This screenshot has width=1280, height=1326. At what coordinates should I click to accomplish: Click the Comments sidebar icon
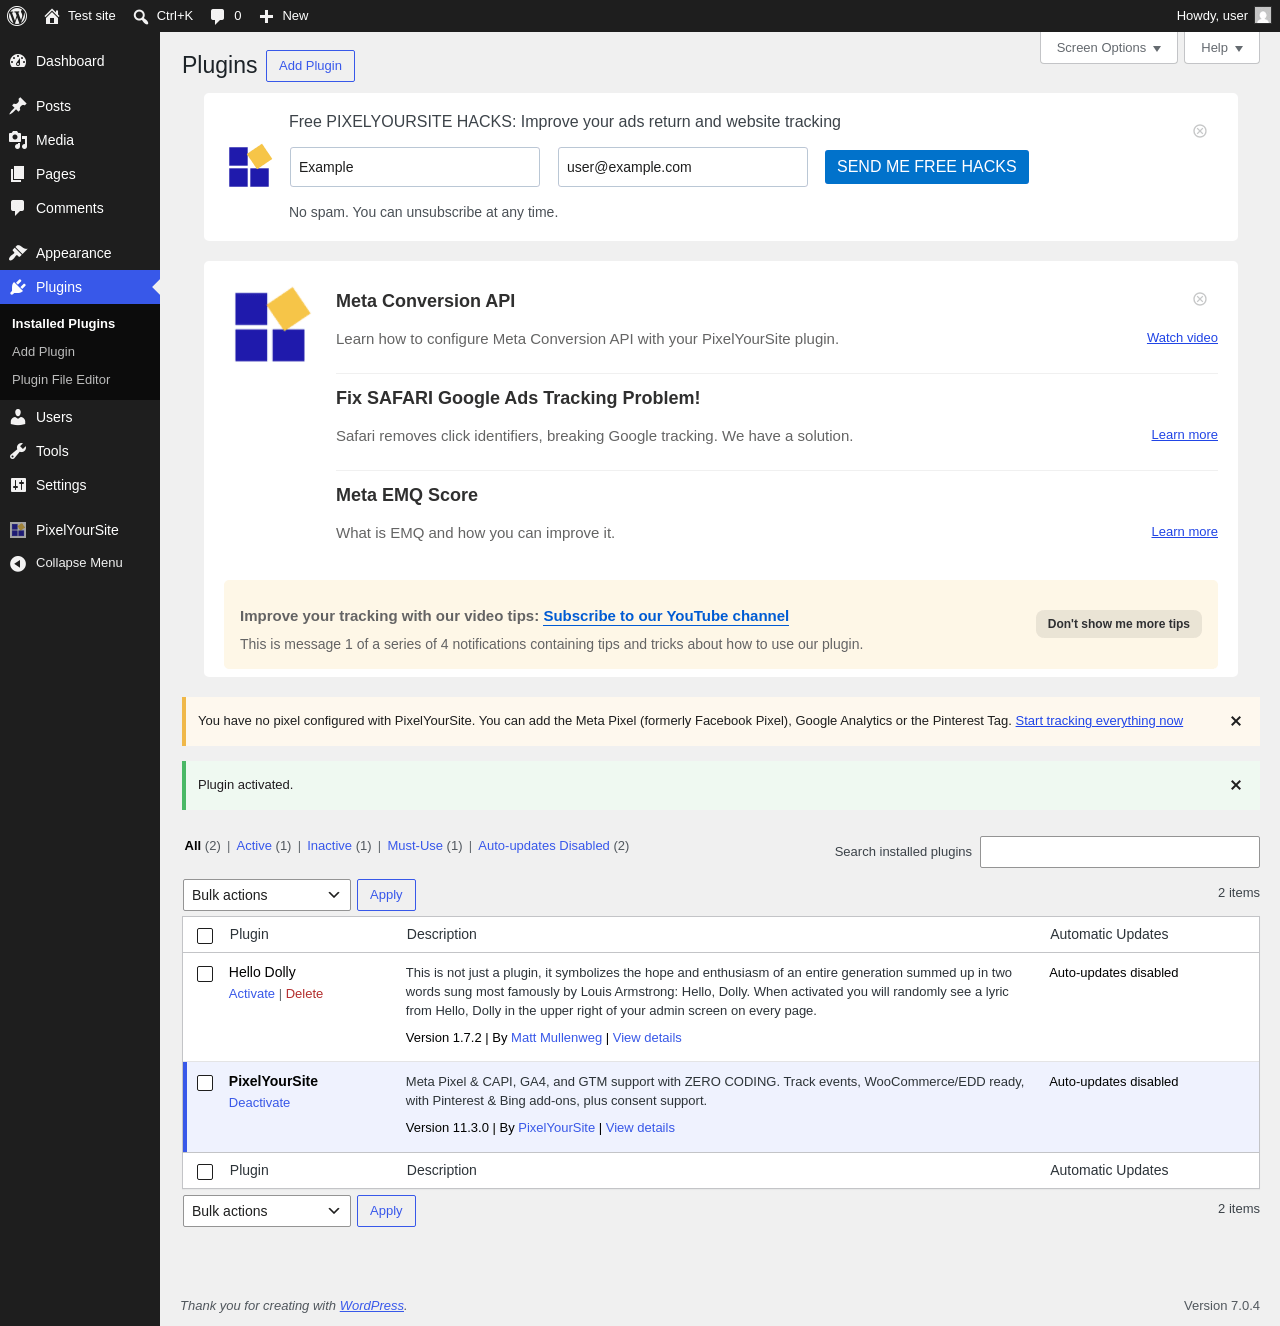(x=18, y=208)
